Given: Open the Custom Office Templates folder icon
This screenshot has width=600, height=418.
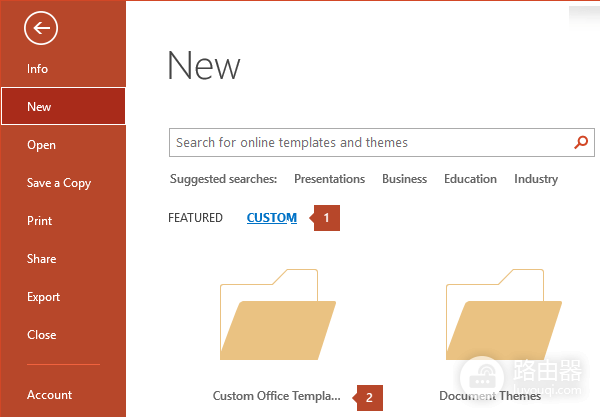Looking at the screenshot, I should 278,314.
